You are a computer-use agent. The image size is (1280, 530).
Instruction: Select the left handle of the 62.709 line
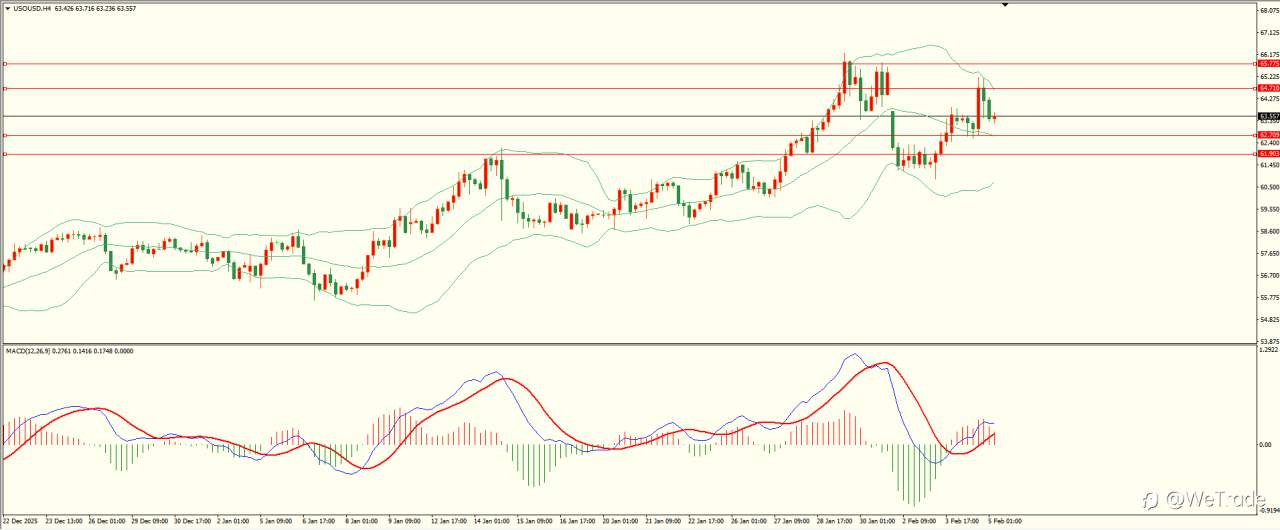click(x=5, y=135)
